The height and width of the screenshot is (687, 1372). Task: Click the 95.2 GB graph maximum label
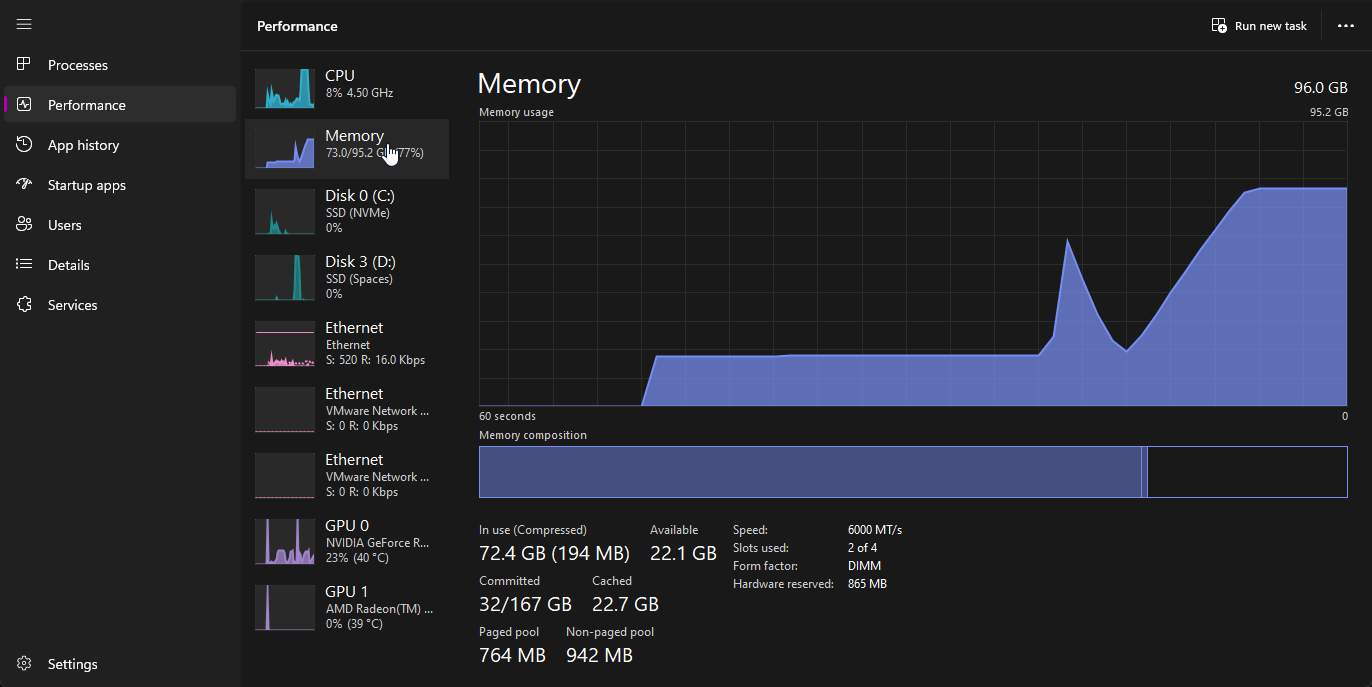click(1329, 112)
